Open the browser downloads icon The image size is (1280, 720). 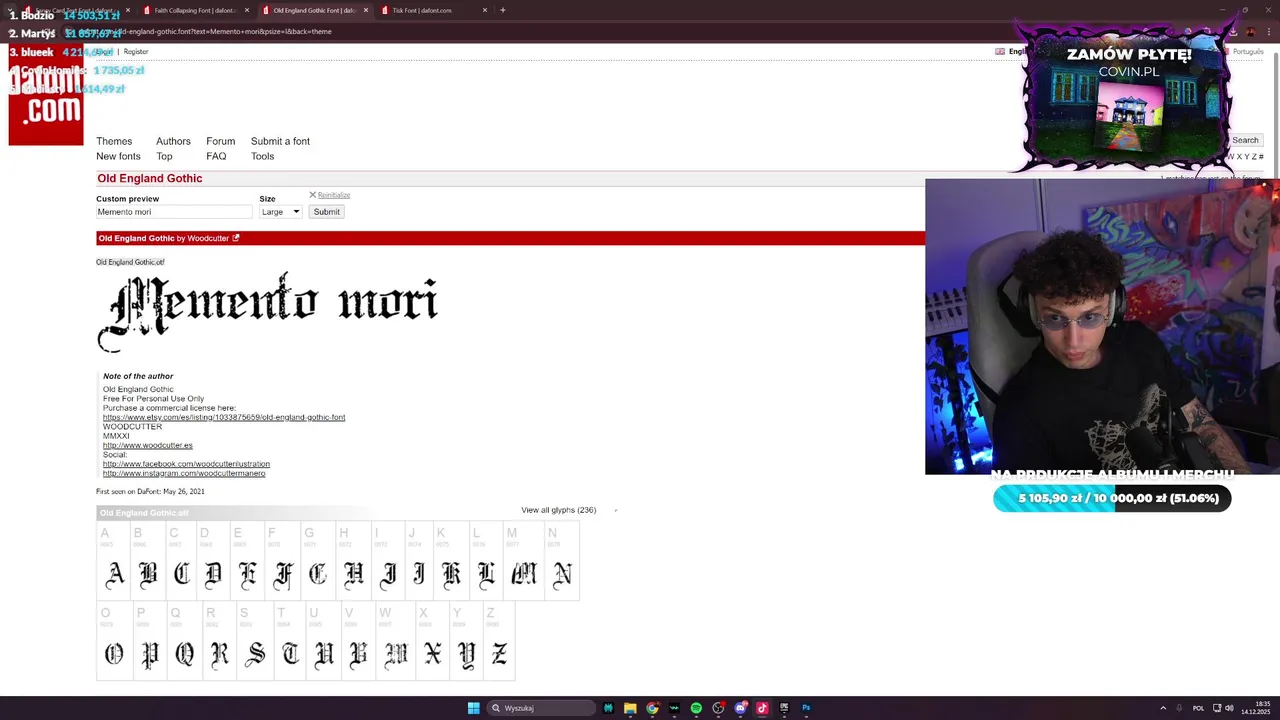click(1233, 31)
